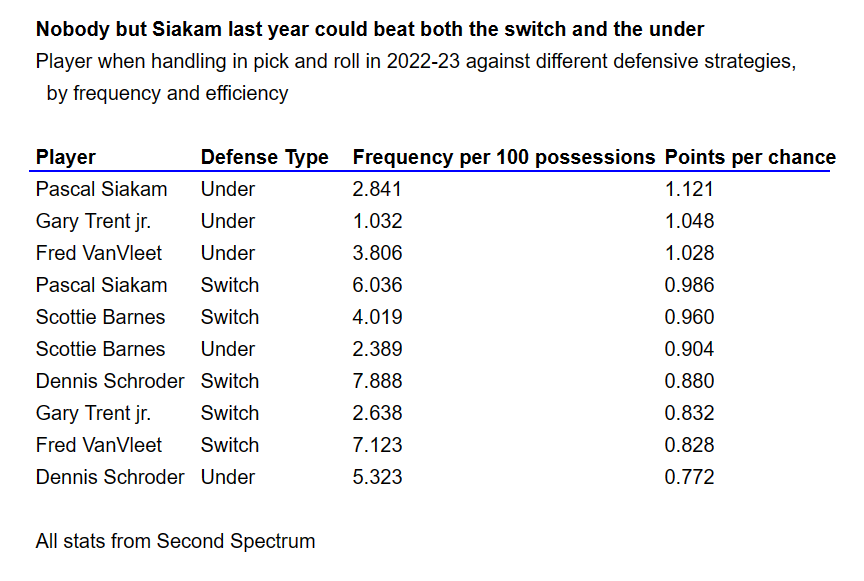
Task: Click the Frequency per 100 possessions header
Action: point(504,157)
